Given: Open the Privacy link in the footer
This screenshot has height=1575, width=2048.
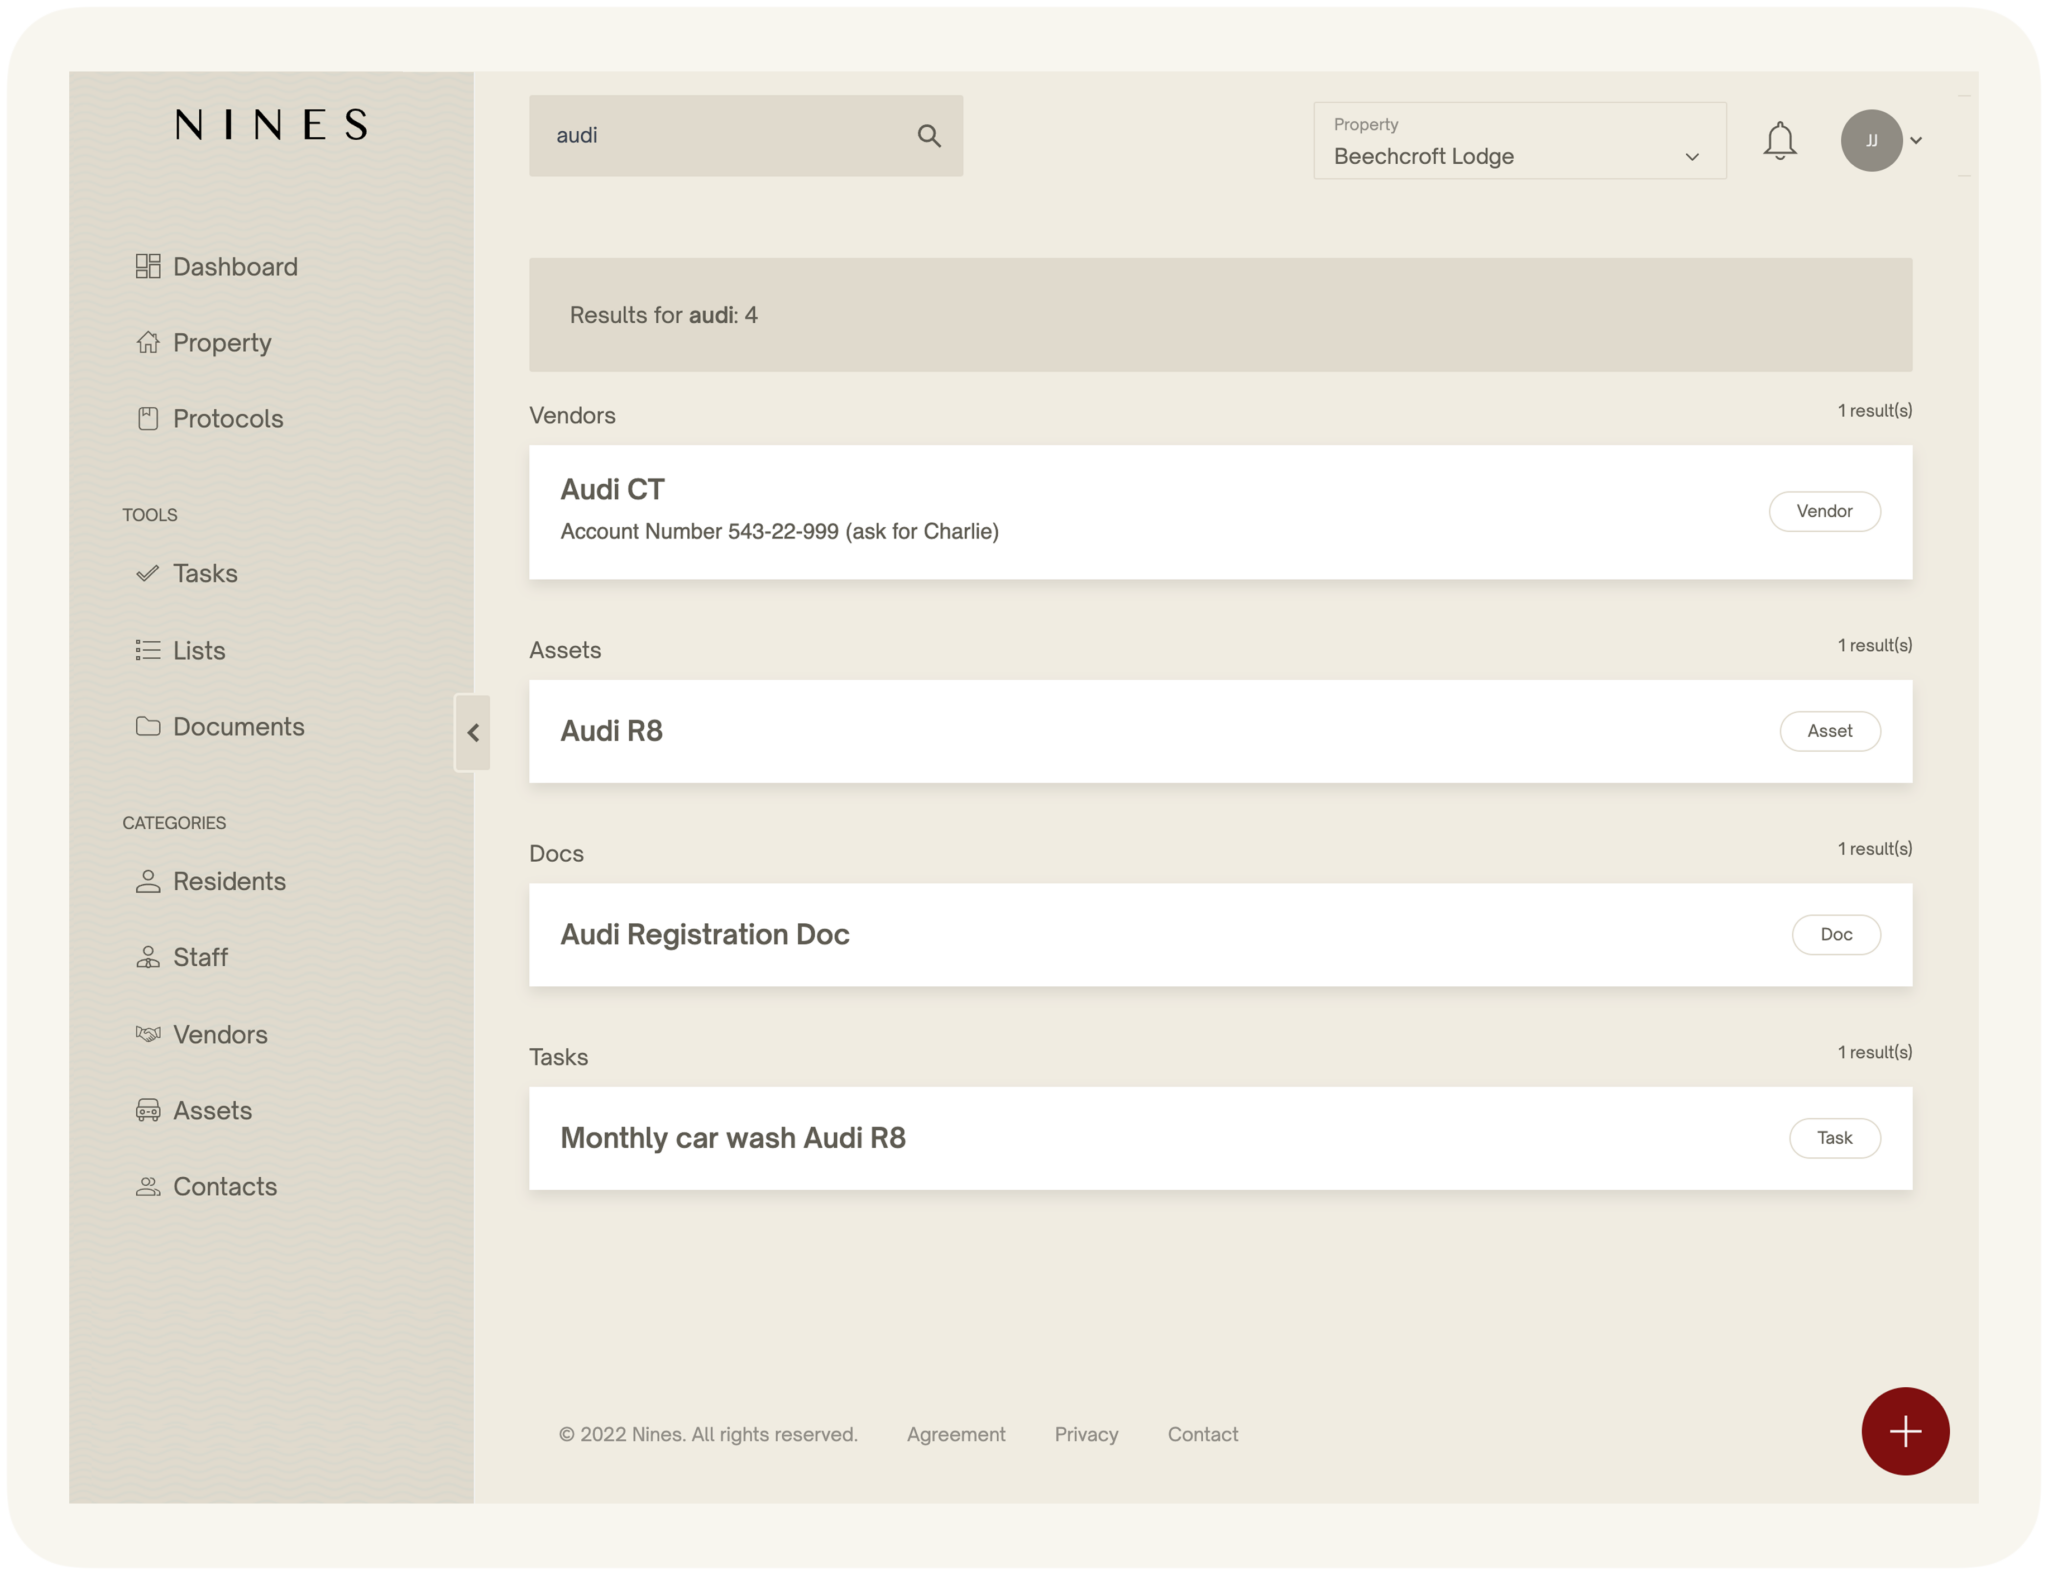Looking at the screenshot, I should [1086, 1434].
